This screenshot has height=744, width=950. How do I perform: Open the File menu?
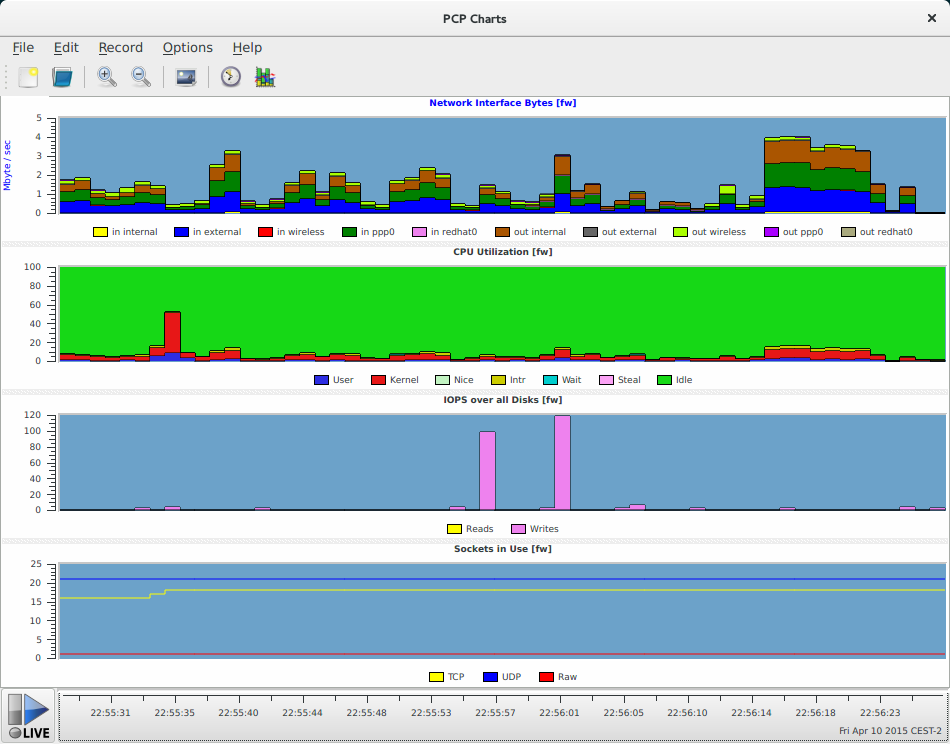click(23, 47)
